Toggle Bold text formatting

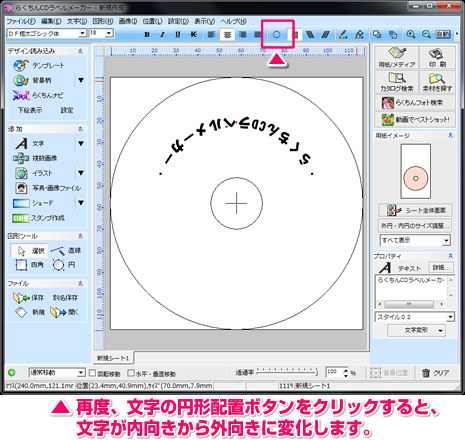point(147,34)
